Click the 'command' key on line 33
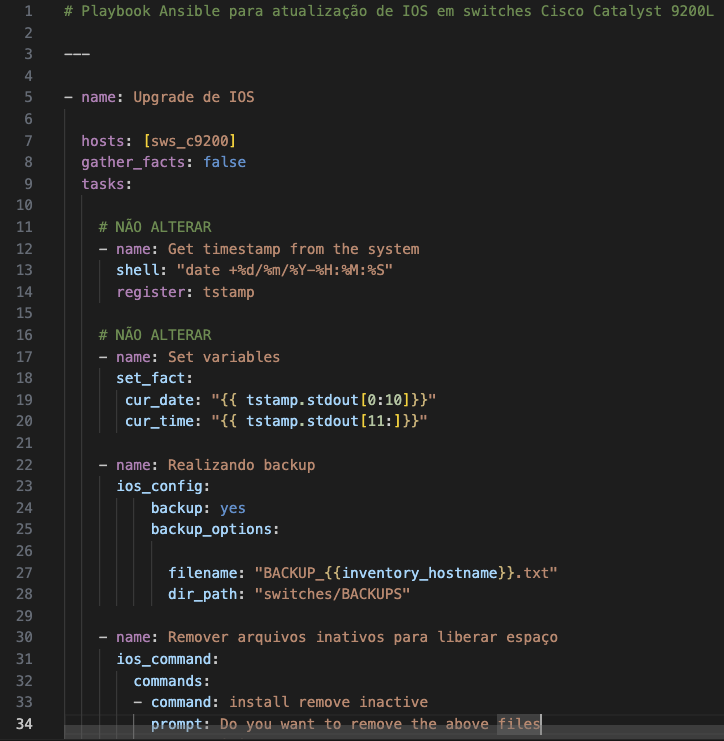Image resolution: width=724 pixels, height=741 pixels. pos(181,702)
